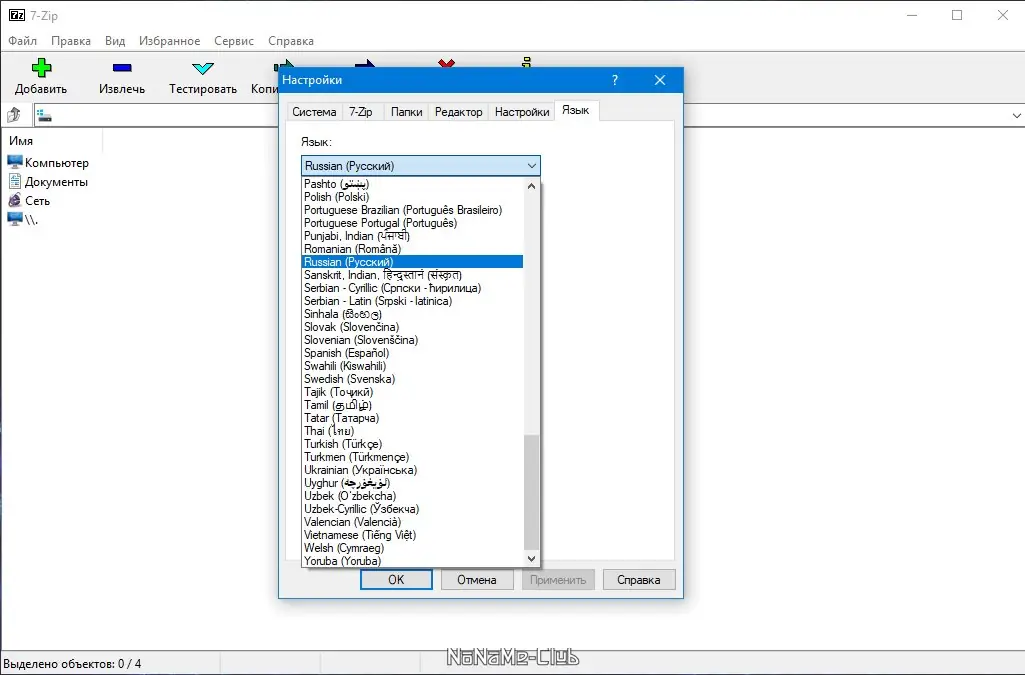Switch to the Папки tab
This screenshot has height=675, width=1025.
406,112
